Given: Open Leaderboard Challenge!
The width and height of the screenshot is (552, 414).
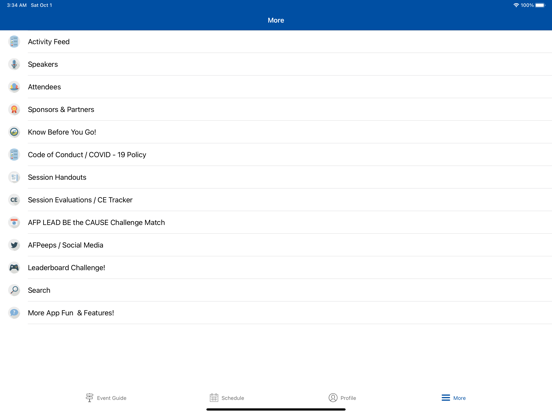Looking at the screenshot, I should (x=276, y=268).
